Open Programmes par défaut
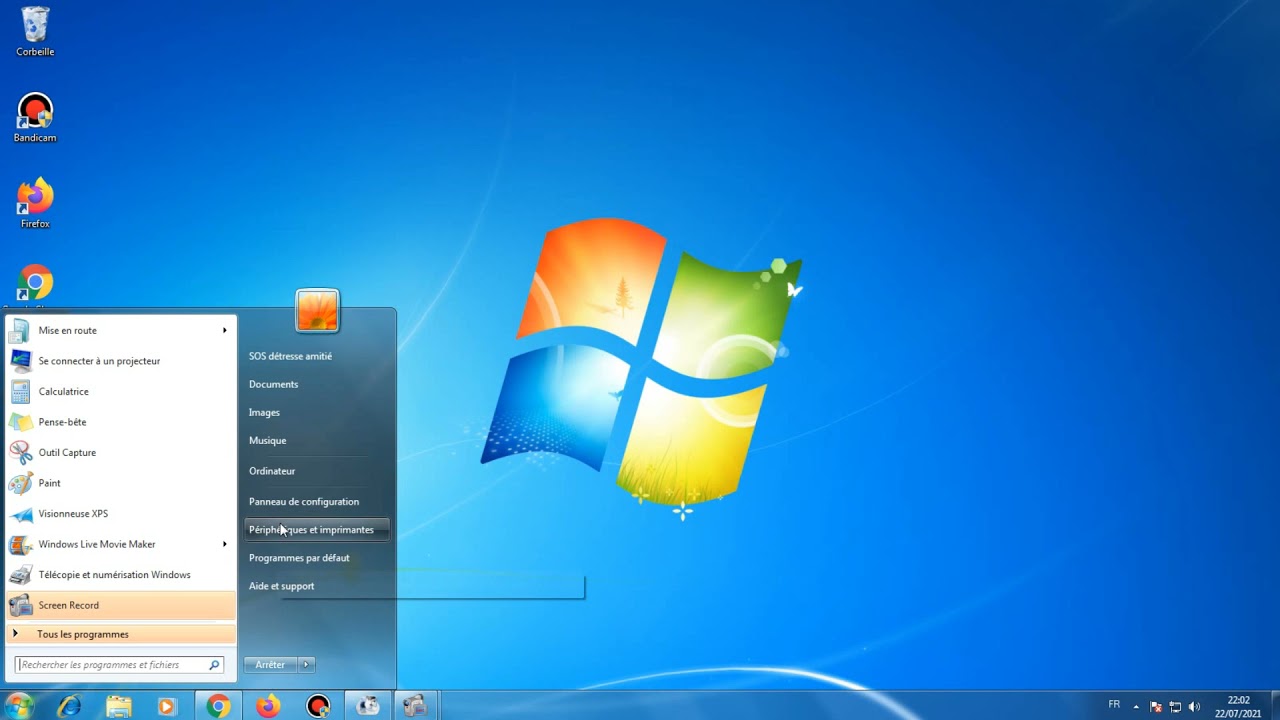Image resolution: width=1280 pixels, height=720 pixels. click(299, 558)
